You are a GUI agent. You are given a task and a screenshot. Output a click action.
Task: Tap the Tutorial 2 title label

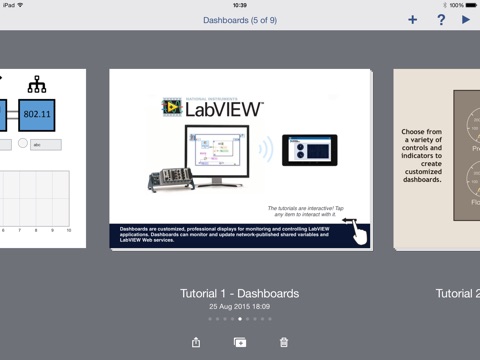pyautogui.click(x=458, y=293)
